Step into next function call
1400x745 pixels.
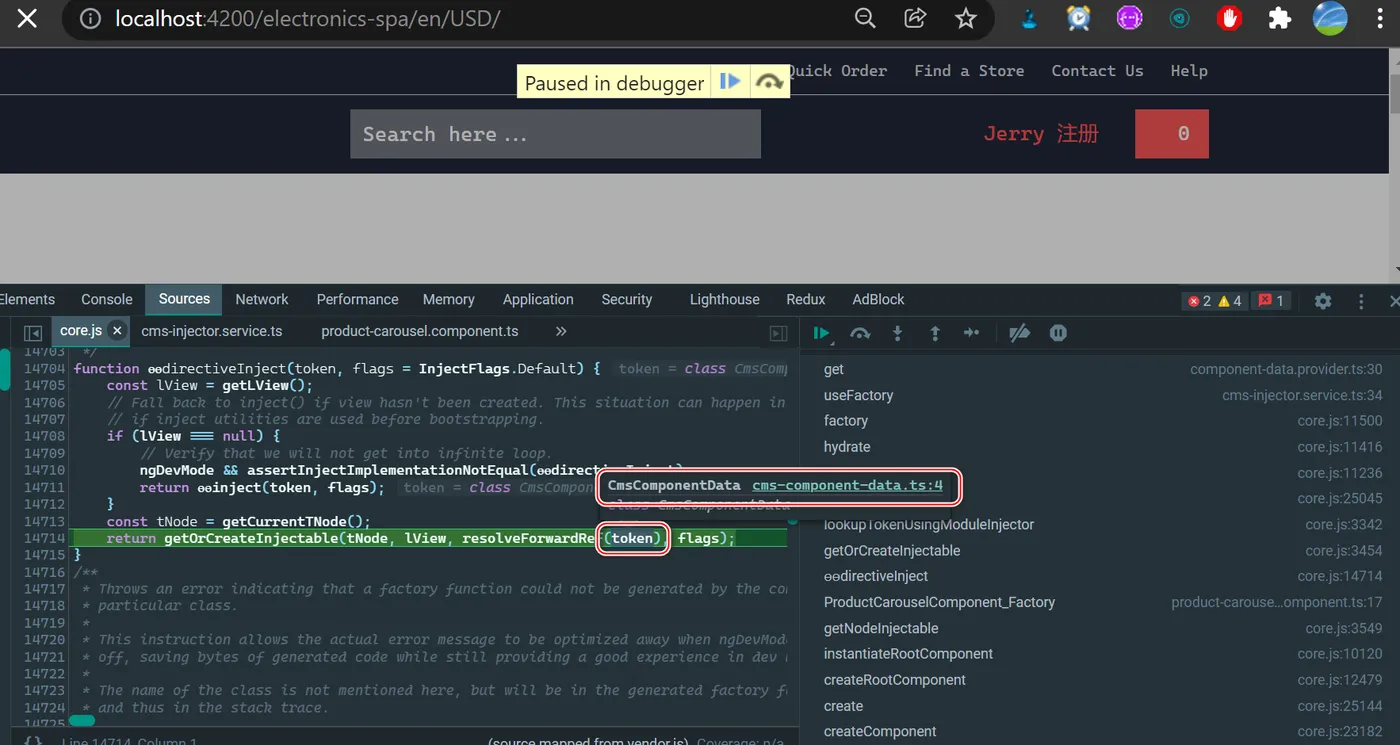(897, 333)
